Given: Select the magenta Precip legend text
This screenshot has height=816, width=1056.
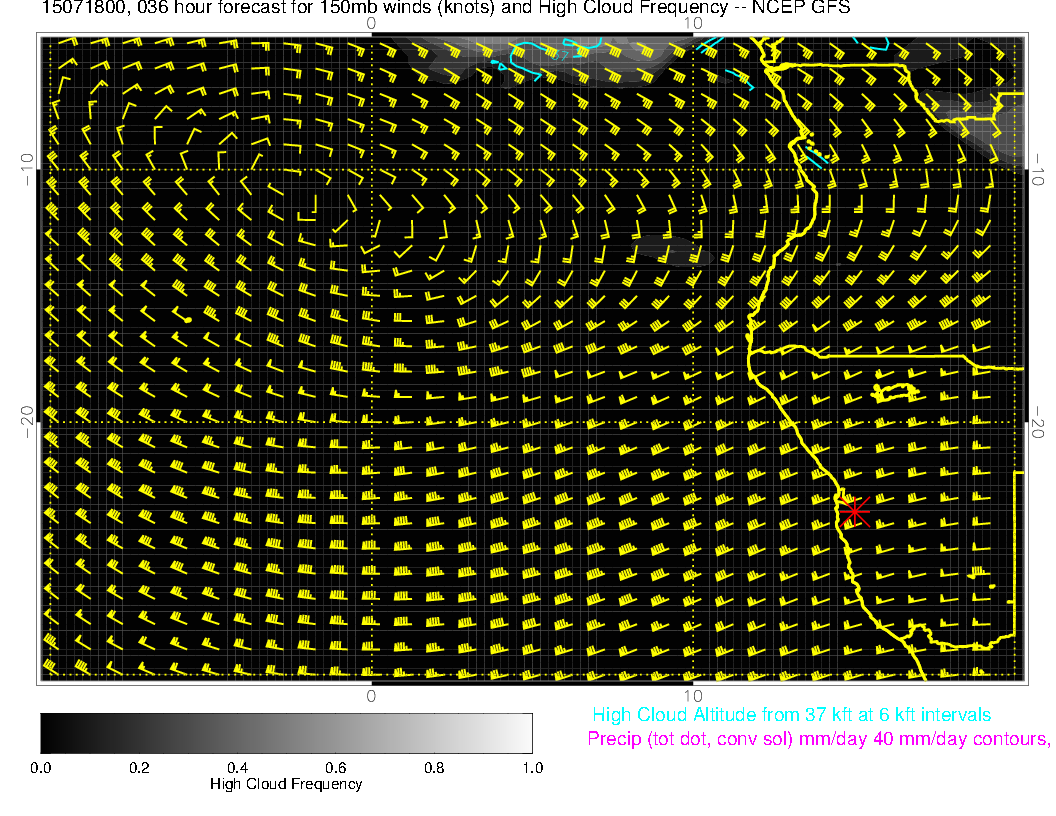Looking at the screenshot, I should point(818,740).
